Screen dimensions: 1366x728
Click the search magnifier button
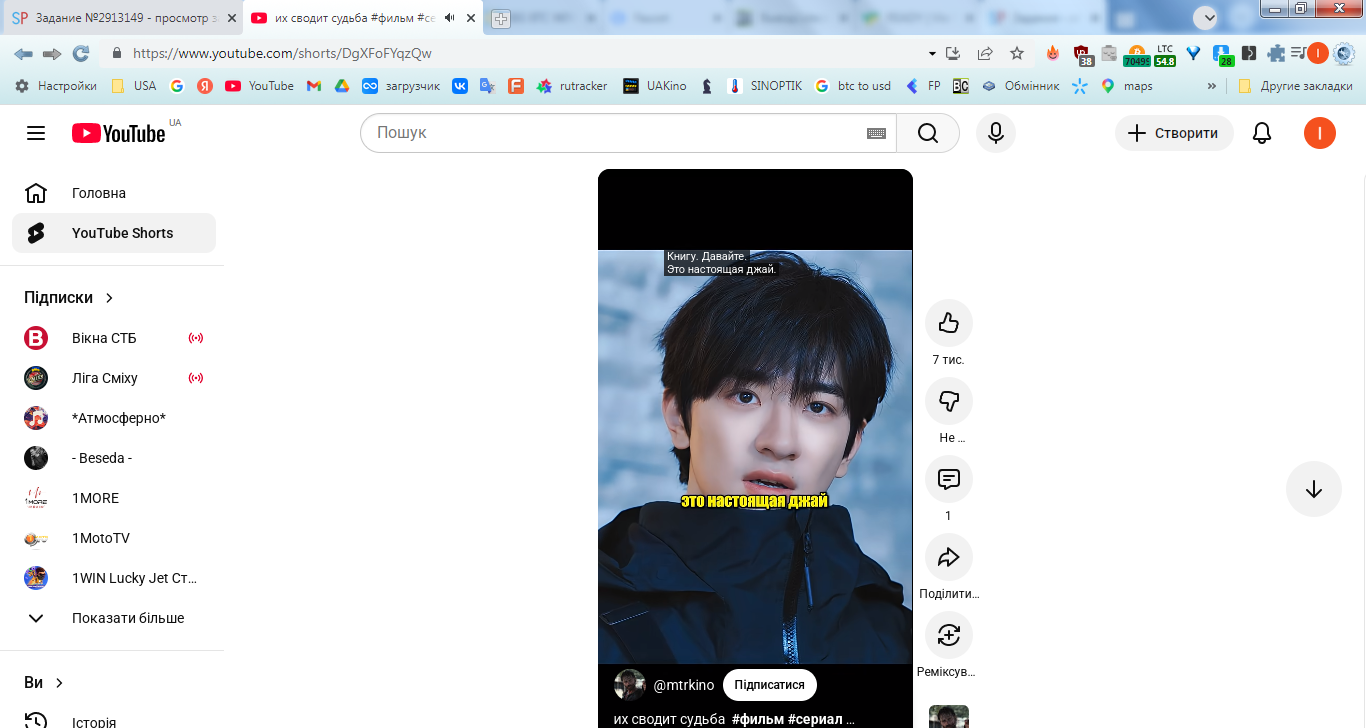pyautogui.click(x=928, y=133)
